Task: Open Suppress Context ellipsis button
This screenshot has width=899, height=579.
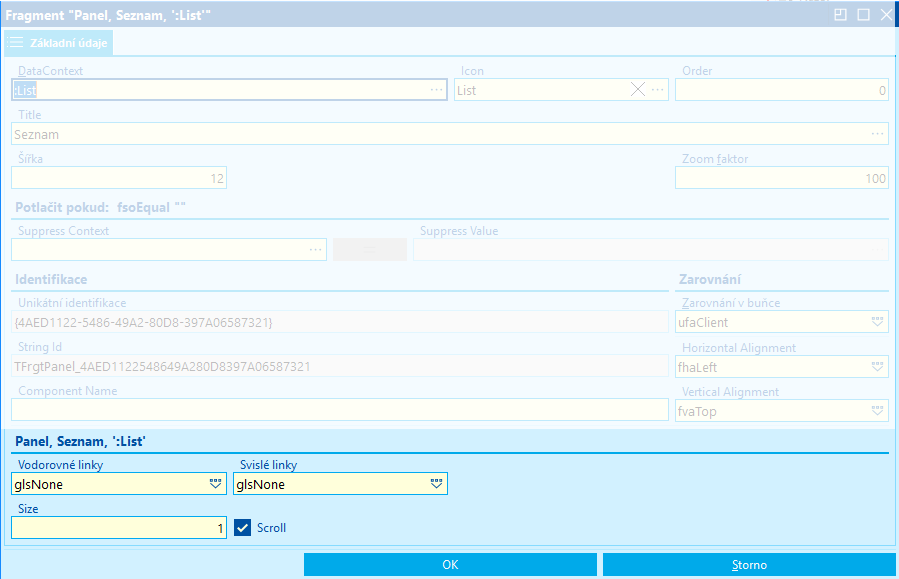Action: point(316,249)
